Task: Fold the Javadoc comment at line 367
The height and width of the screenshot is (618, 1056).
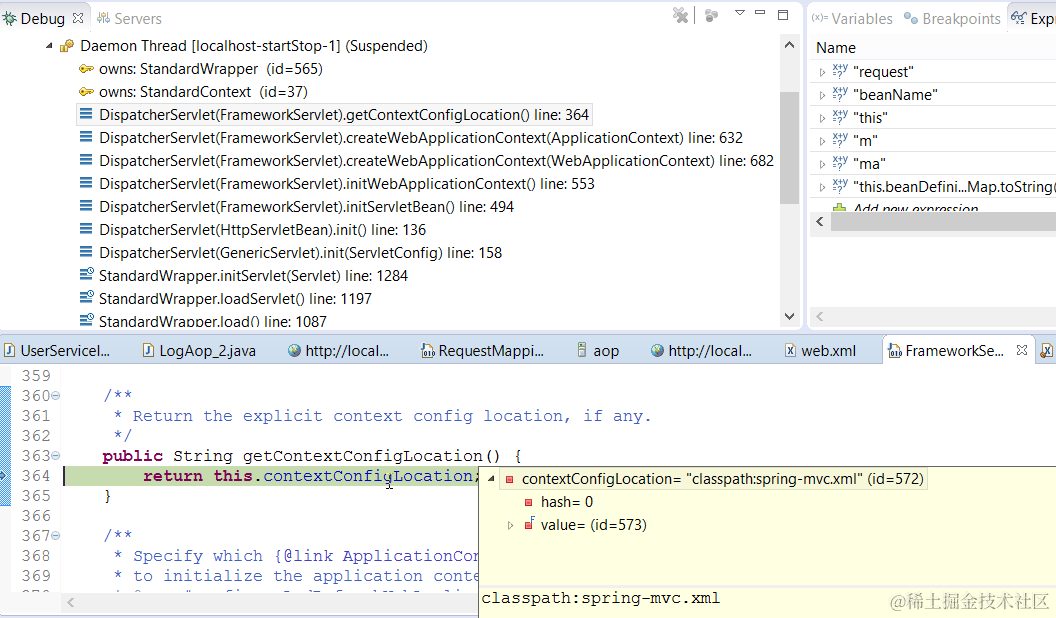Action: coord(56,536)
